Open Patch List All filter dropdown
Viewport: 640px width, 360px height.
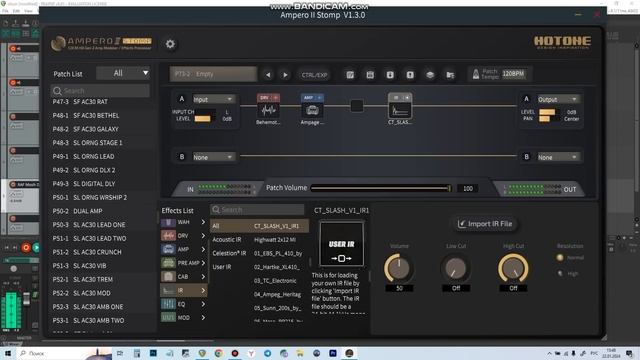(x=123, y=73)
